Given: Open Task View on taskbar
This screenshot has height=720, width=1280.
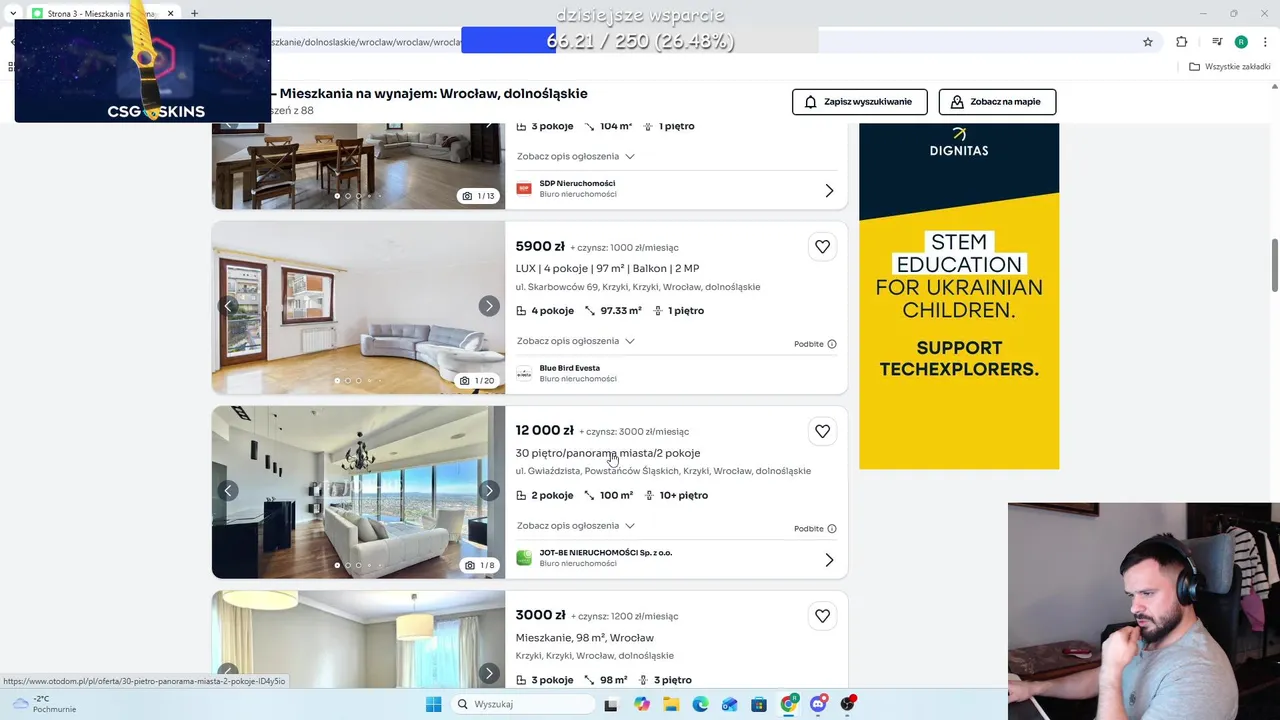Looking at the screenshot, I should pos(611,704).
